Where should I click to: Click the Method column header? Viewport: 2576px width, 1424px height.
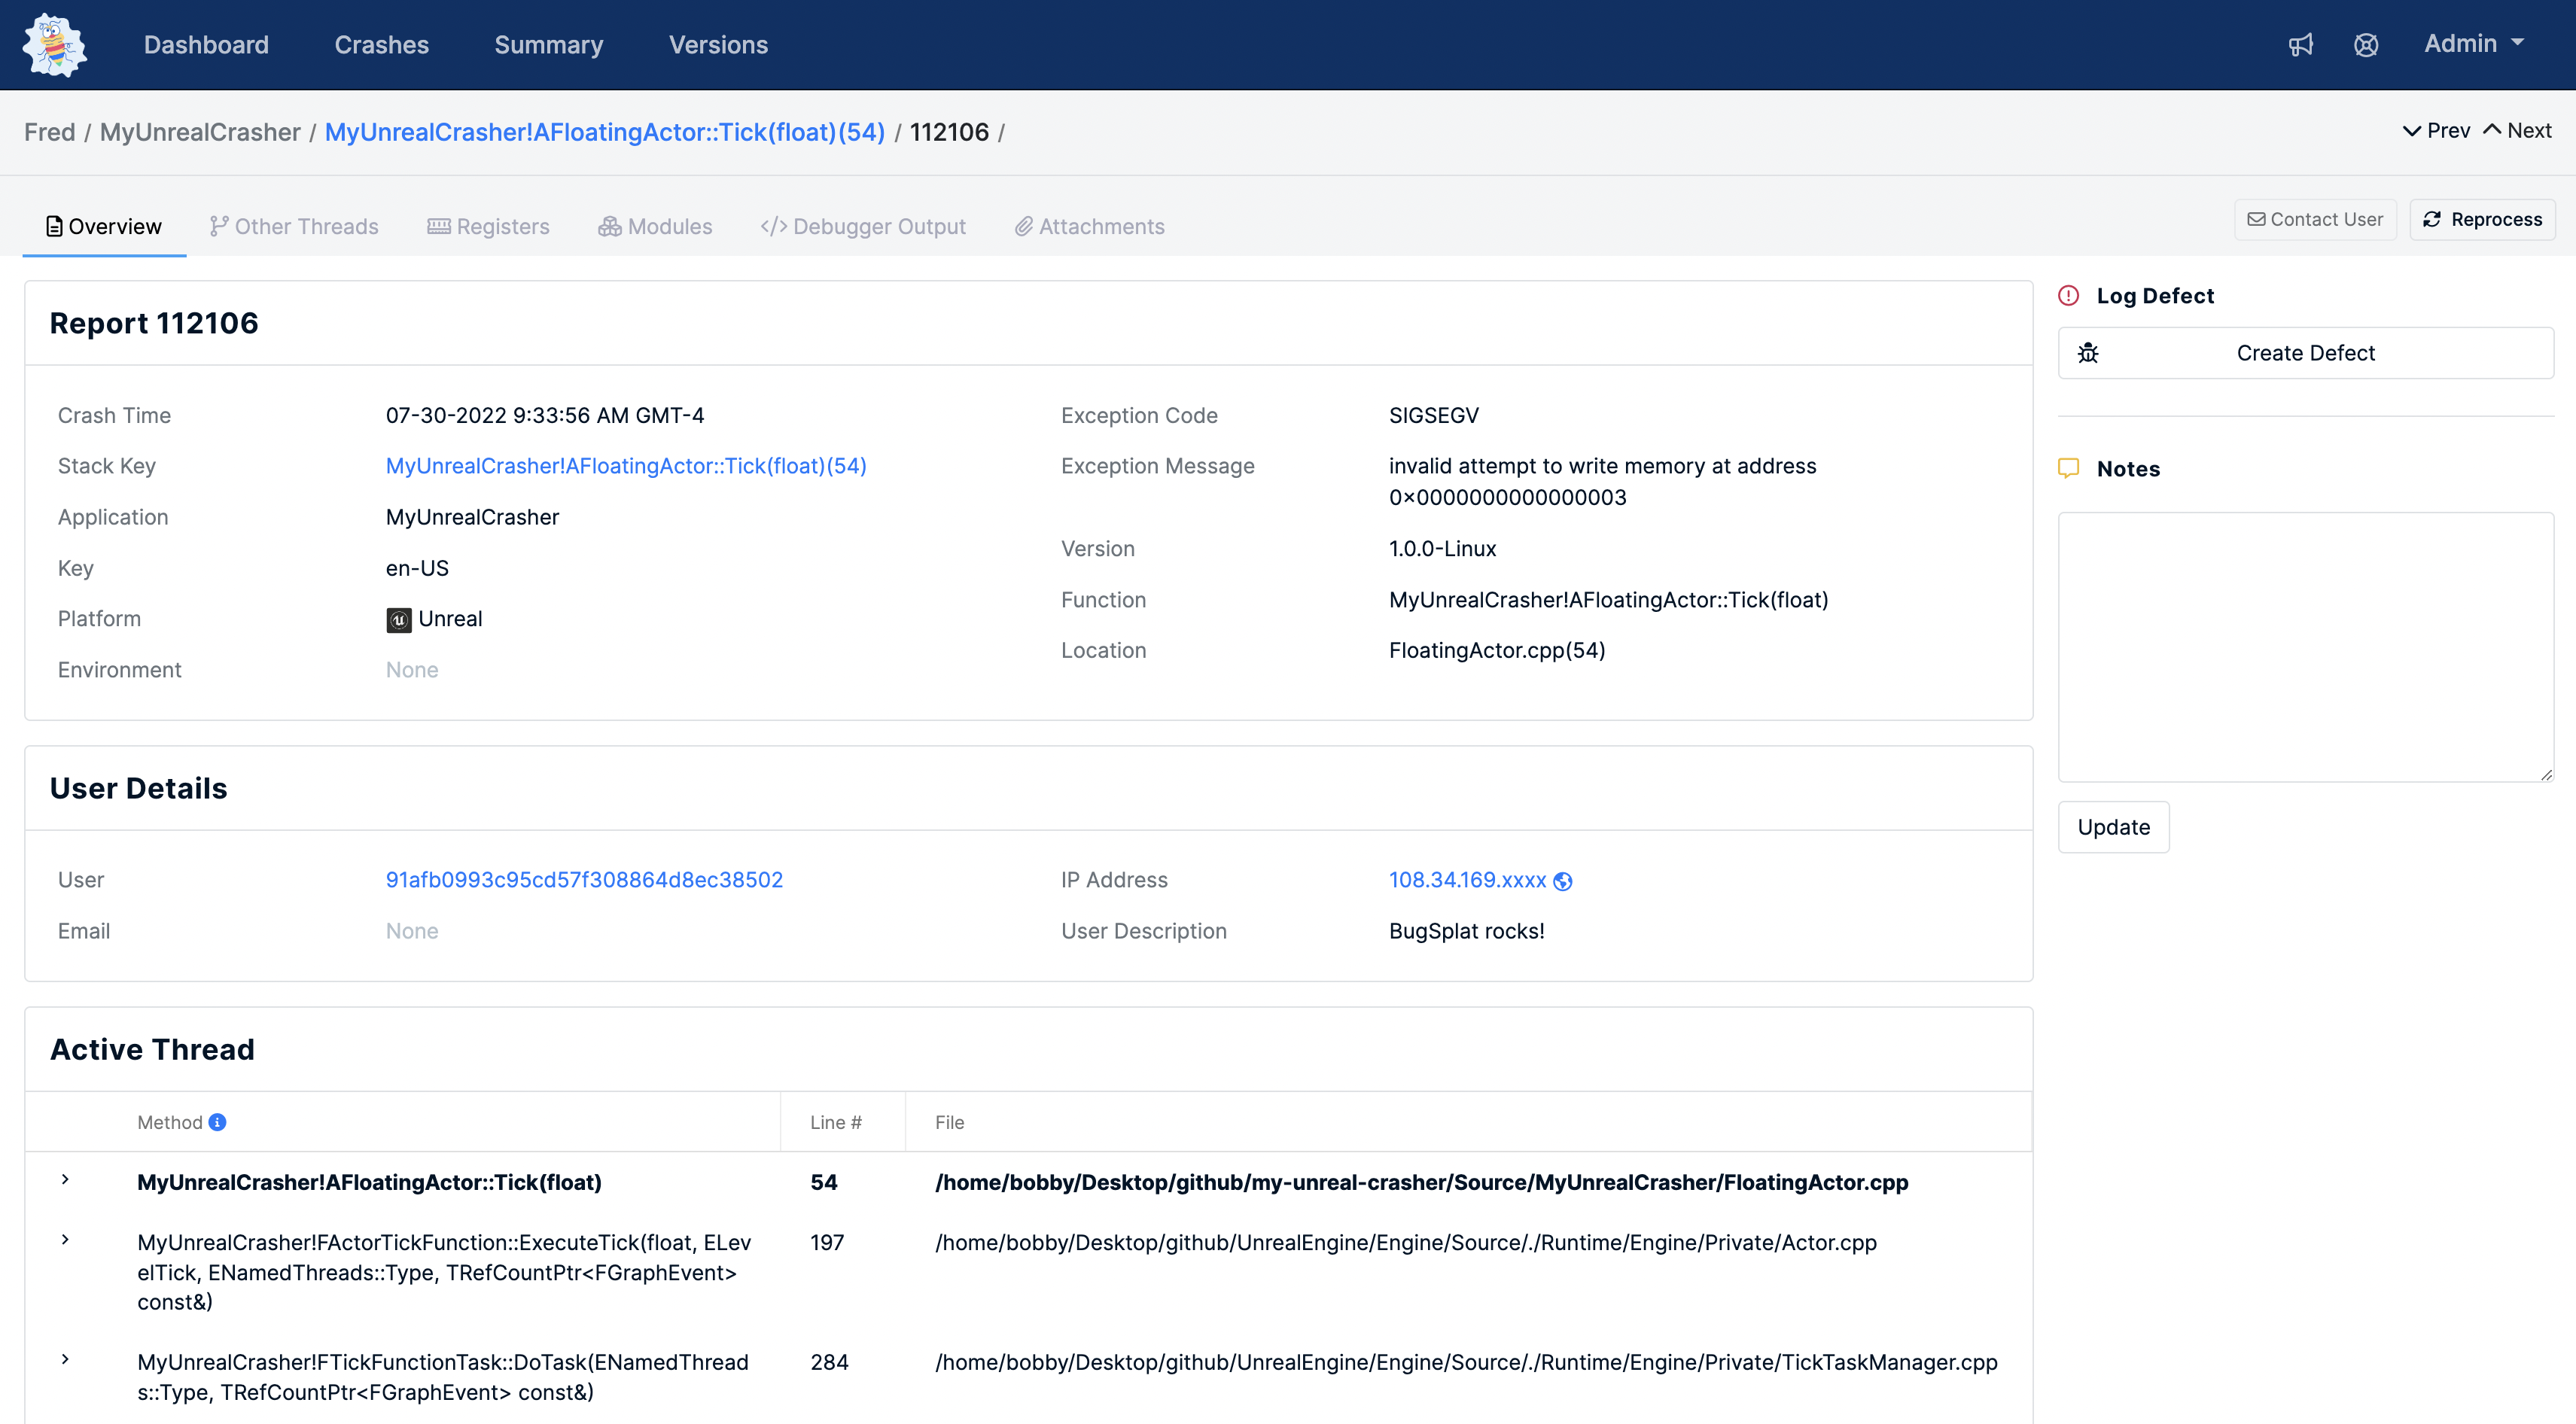pos(170,1122)
